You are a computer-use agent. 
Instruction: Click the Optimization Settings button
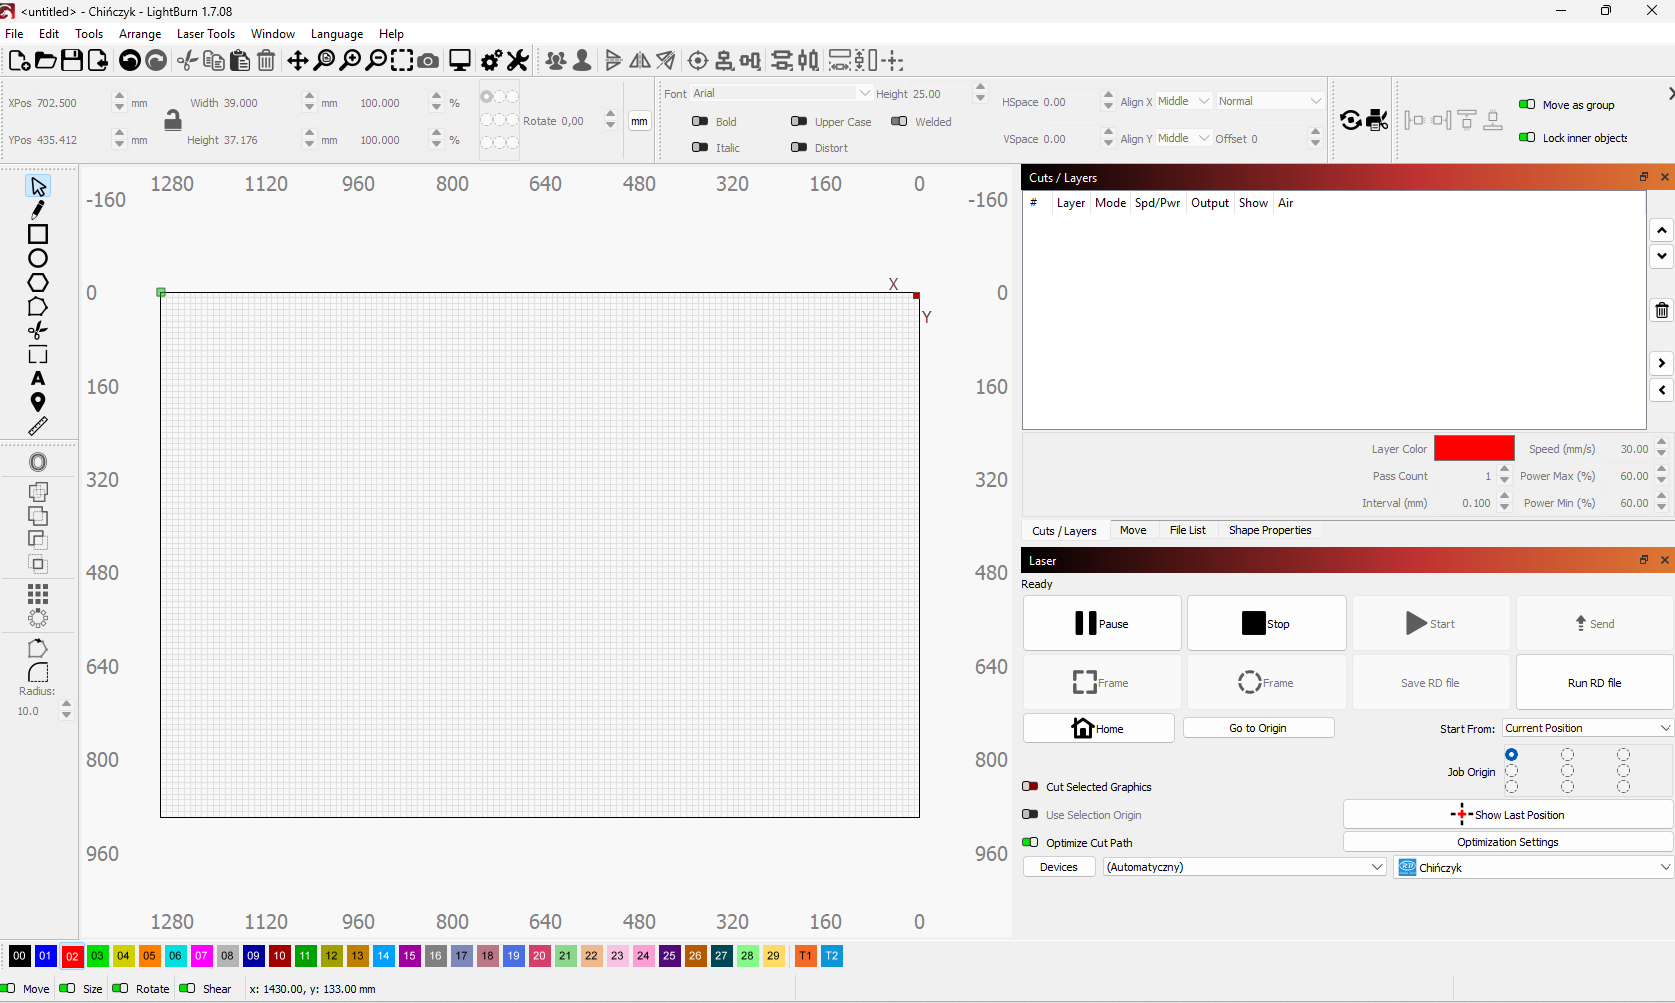(1507, 842)
